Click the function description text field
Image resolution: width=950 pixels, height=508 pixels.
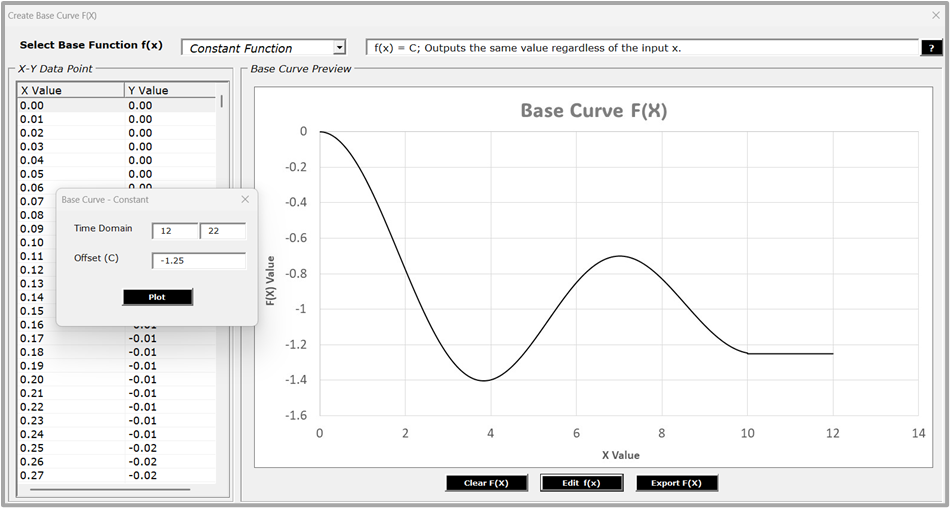[x=643, y=48]
